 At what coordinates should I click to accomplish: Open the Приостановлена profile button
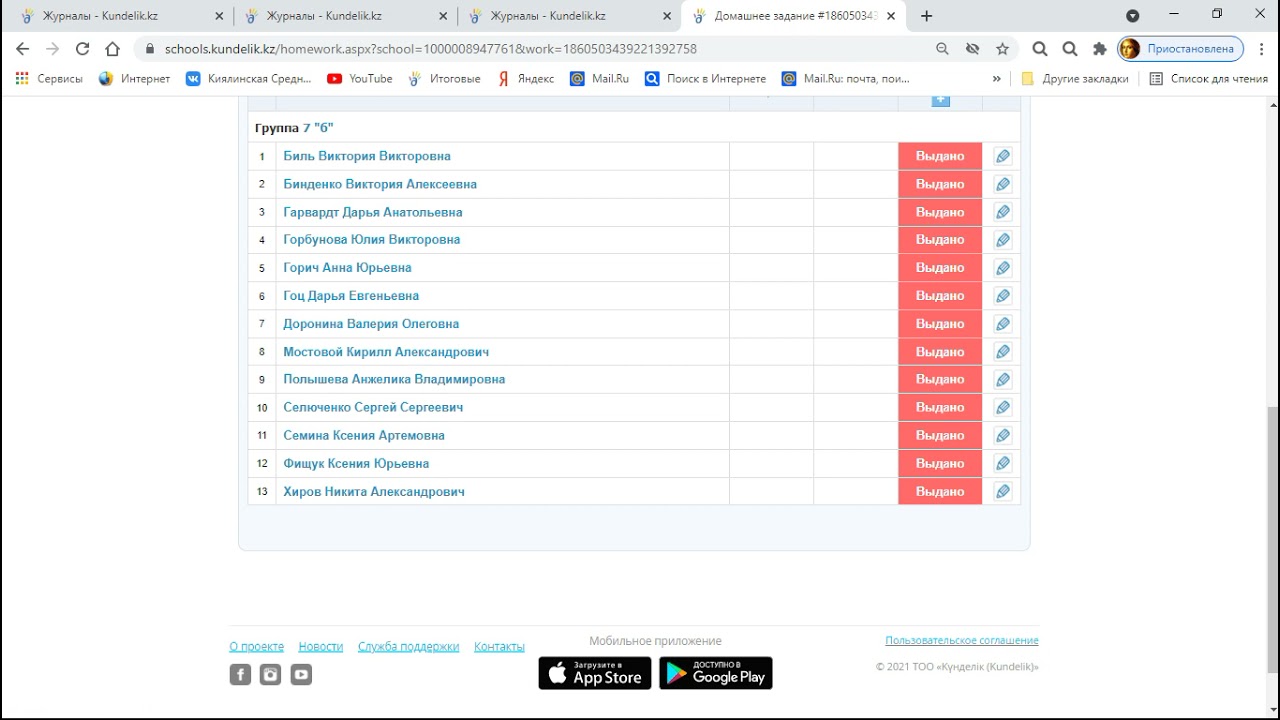point(1180,48)
